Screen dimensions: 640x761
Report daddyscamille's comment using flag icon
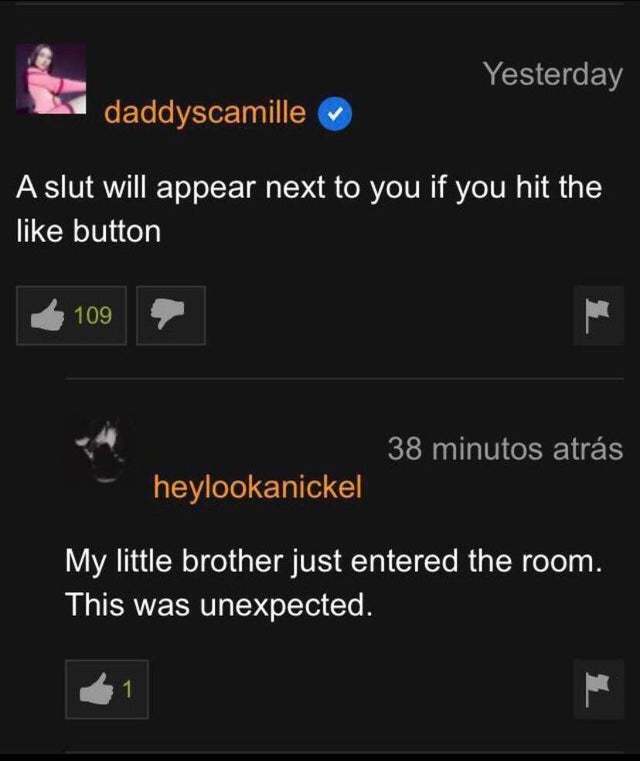(598, 315)
